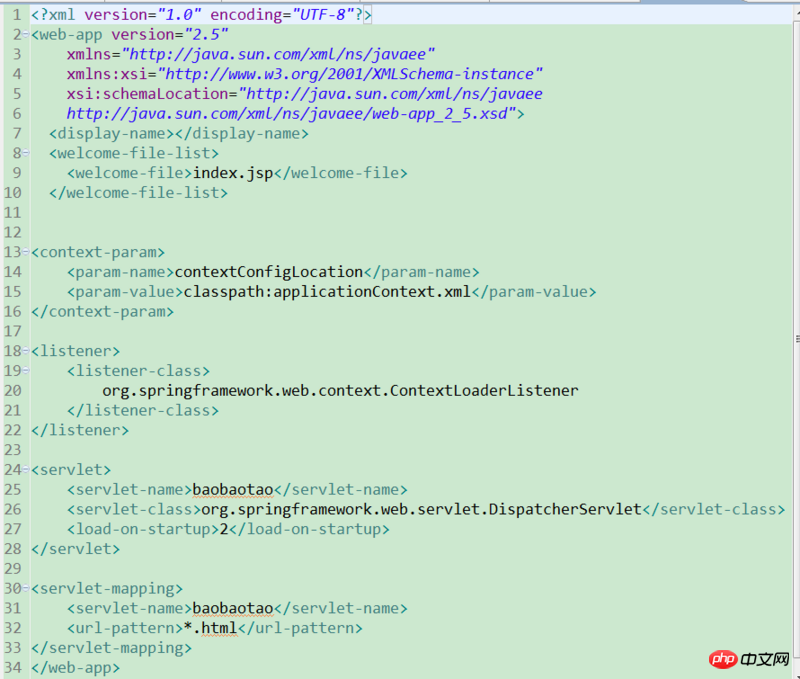Click the closing </listener> tag

(80, 430)
